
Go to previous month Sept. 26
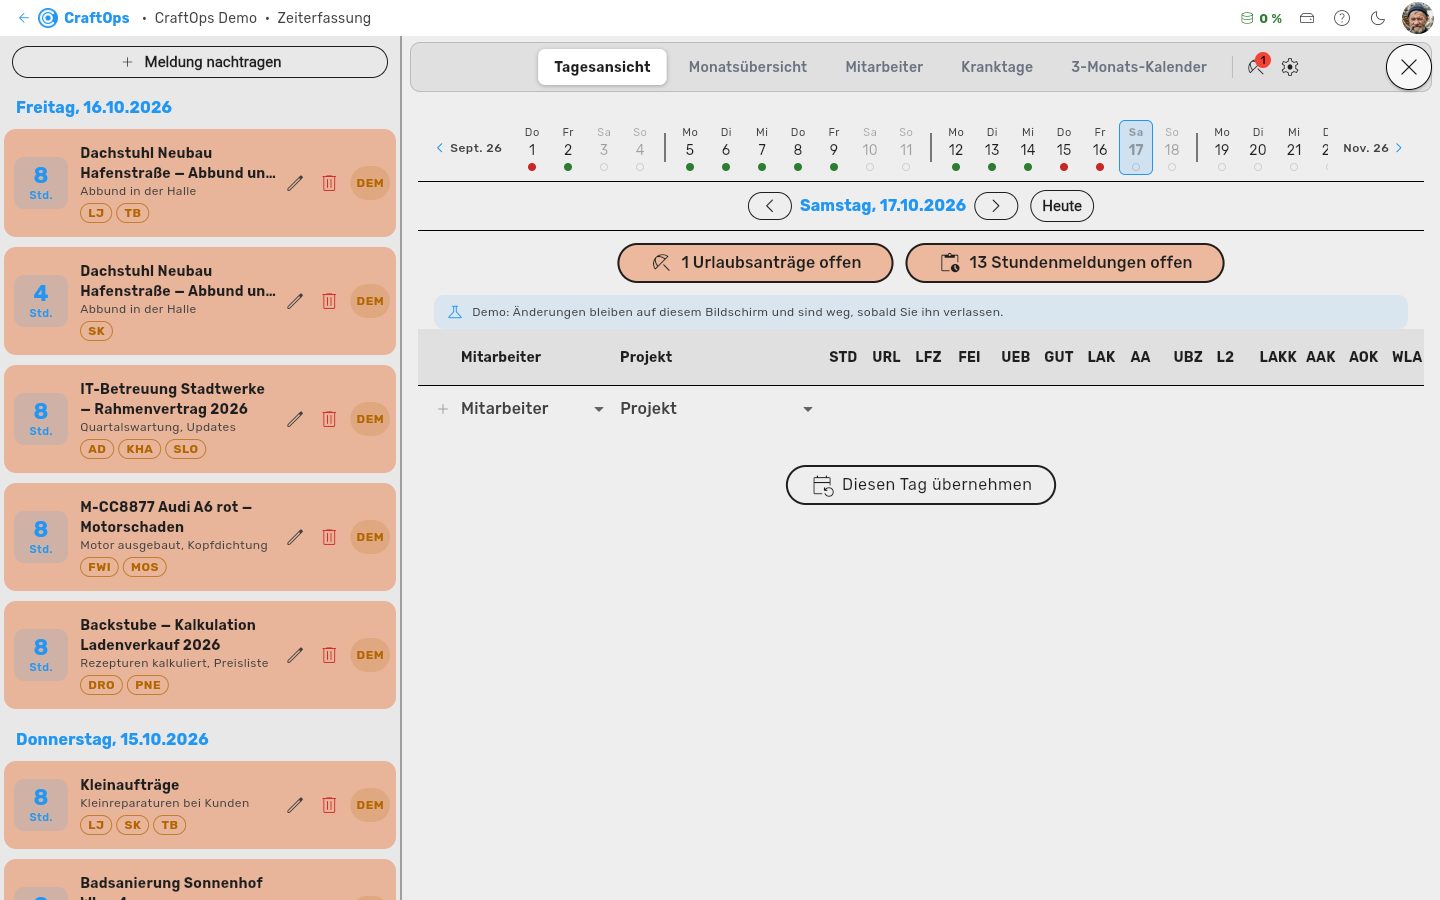pyautogui.click(x=469, y=148)
